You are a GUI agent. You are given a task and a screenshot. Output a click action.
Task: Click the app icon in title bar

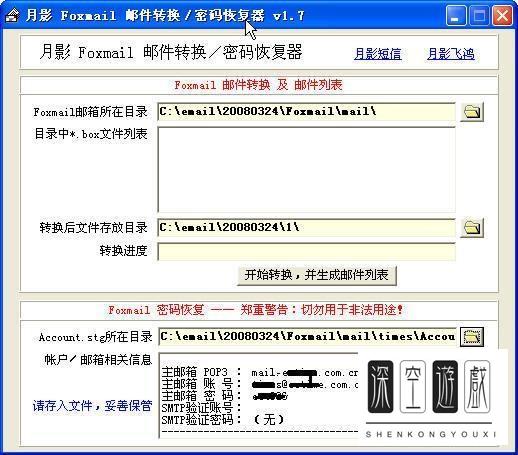tap(12, 15)
